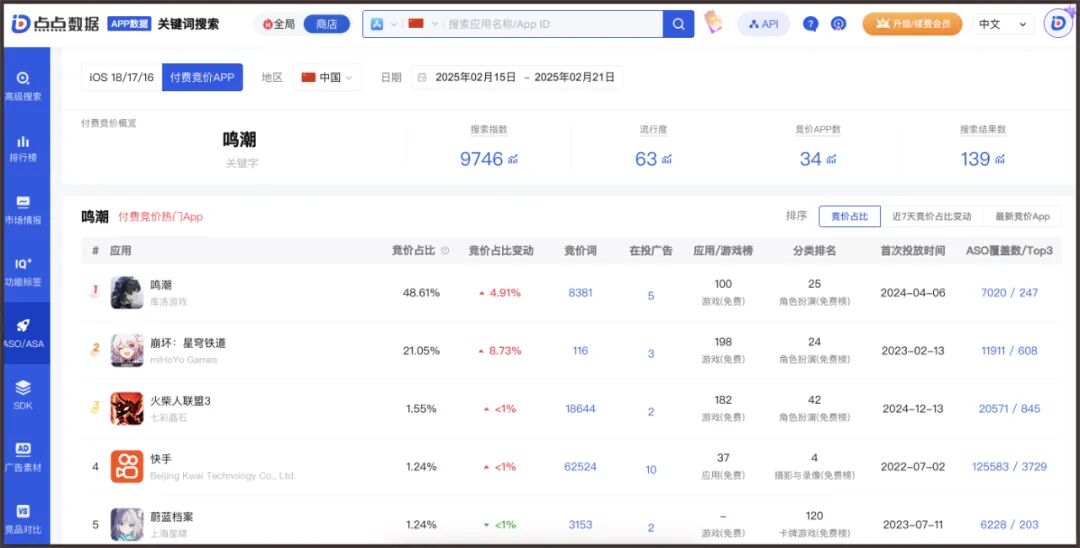Screen dimensions: 1080x548
Task: Click the blue search magnifier button
Action: (678, 24)
